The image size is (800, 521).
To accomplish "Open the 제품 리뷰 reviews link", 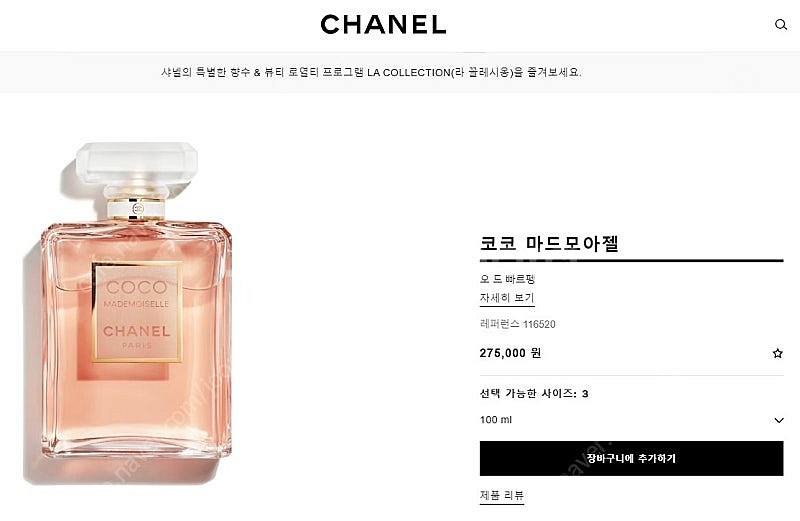I will (x=502, y=495).
